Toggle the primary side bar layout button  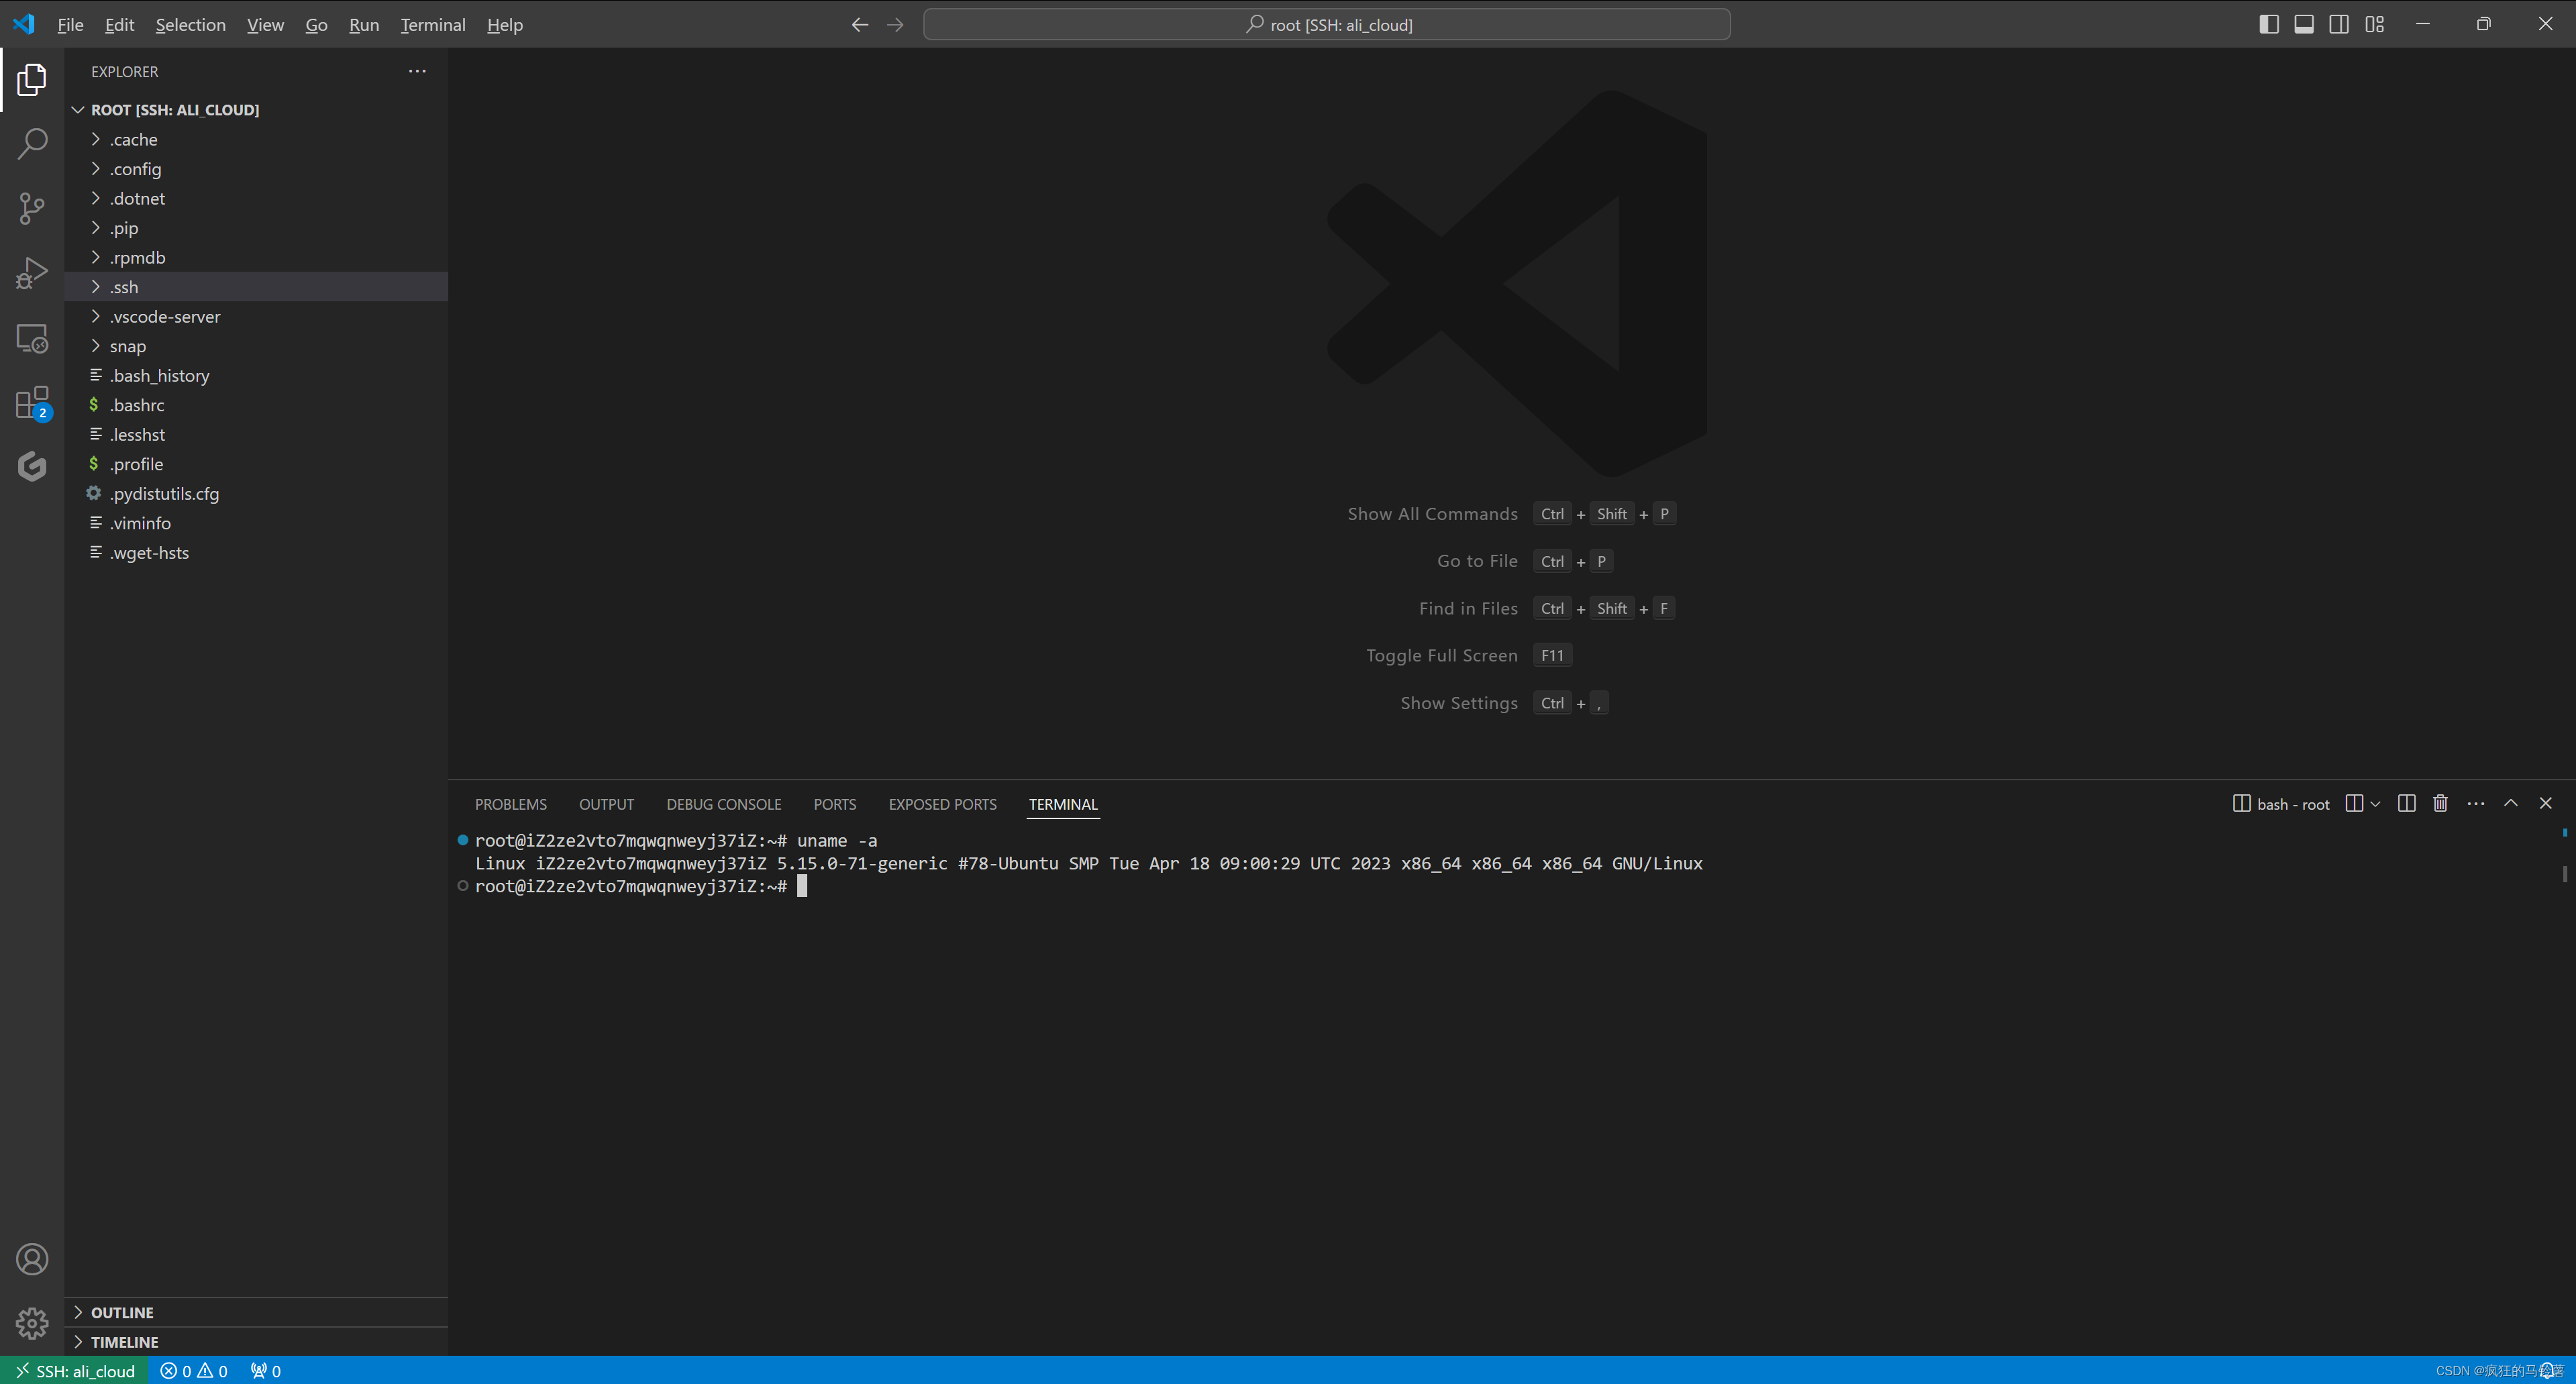2268,24
